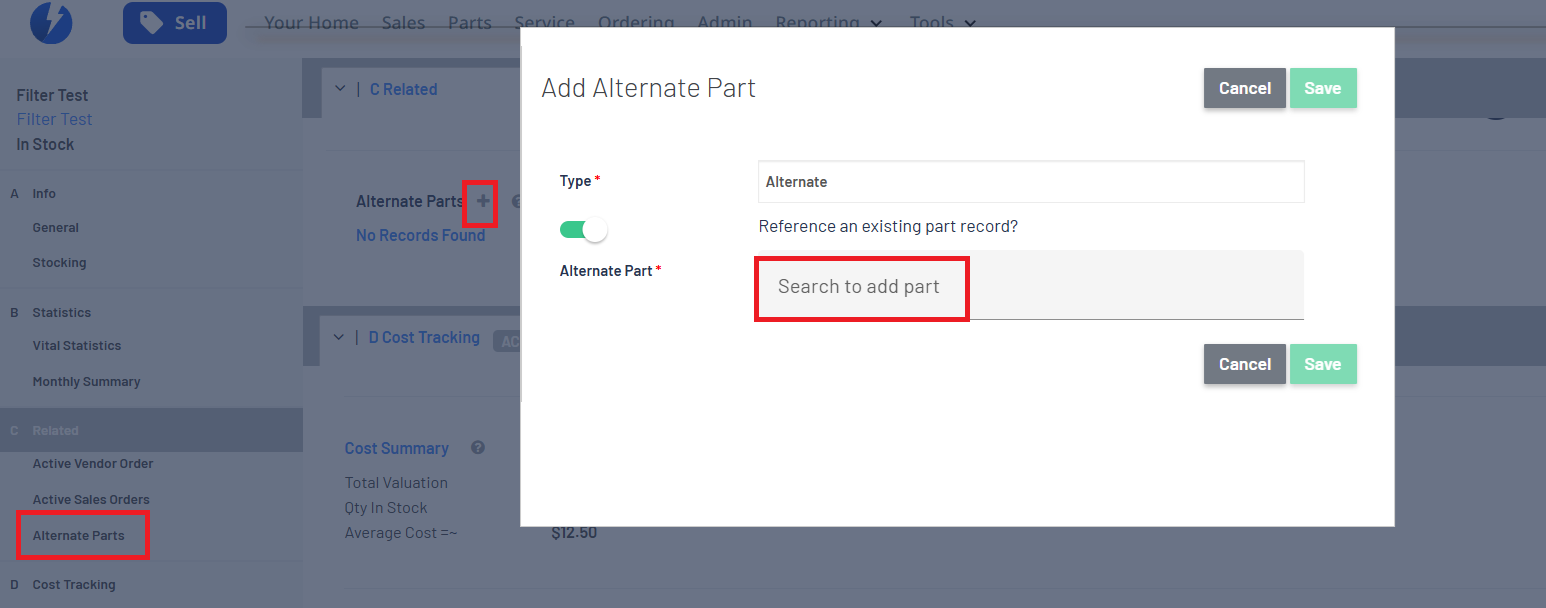
Task: Click the Sell price-tag button
Action: click(x=175, y=23)
